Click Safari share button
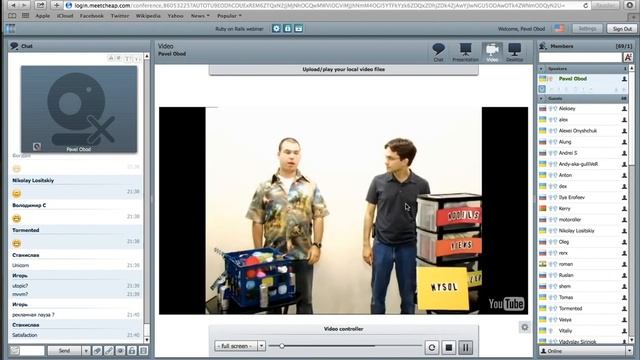Viewport: 640px width, 360px height. pos(40,5)
